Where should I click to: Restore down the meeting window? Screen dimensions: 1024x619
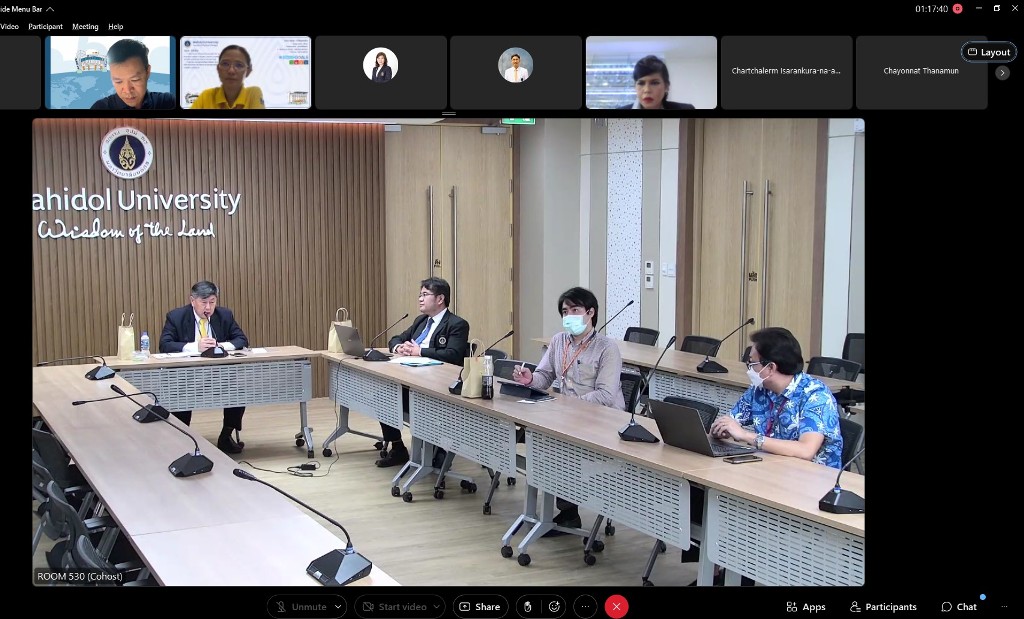pos(997,8)
